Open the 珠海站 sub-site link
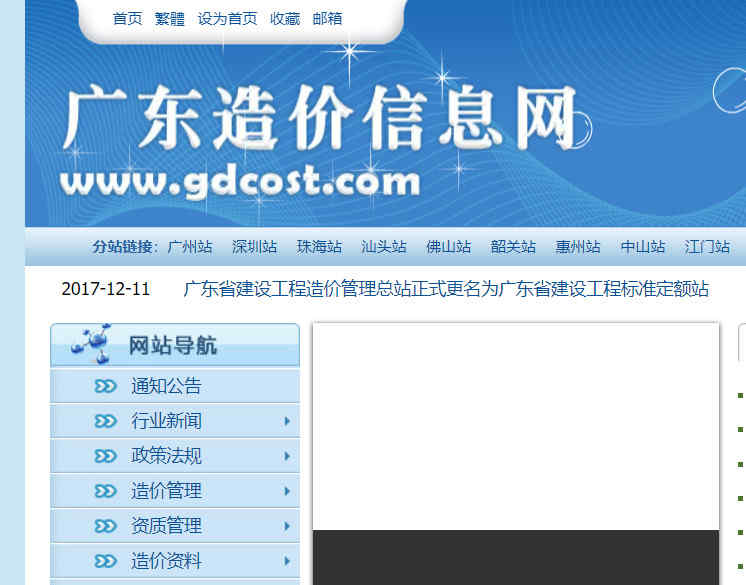The width and height of the screenshot is (746, 585). pyautogui.click(x=319, y=247)
